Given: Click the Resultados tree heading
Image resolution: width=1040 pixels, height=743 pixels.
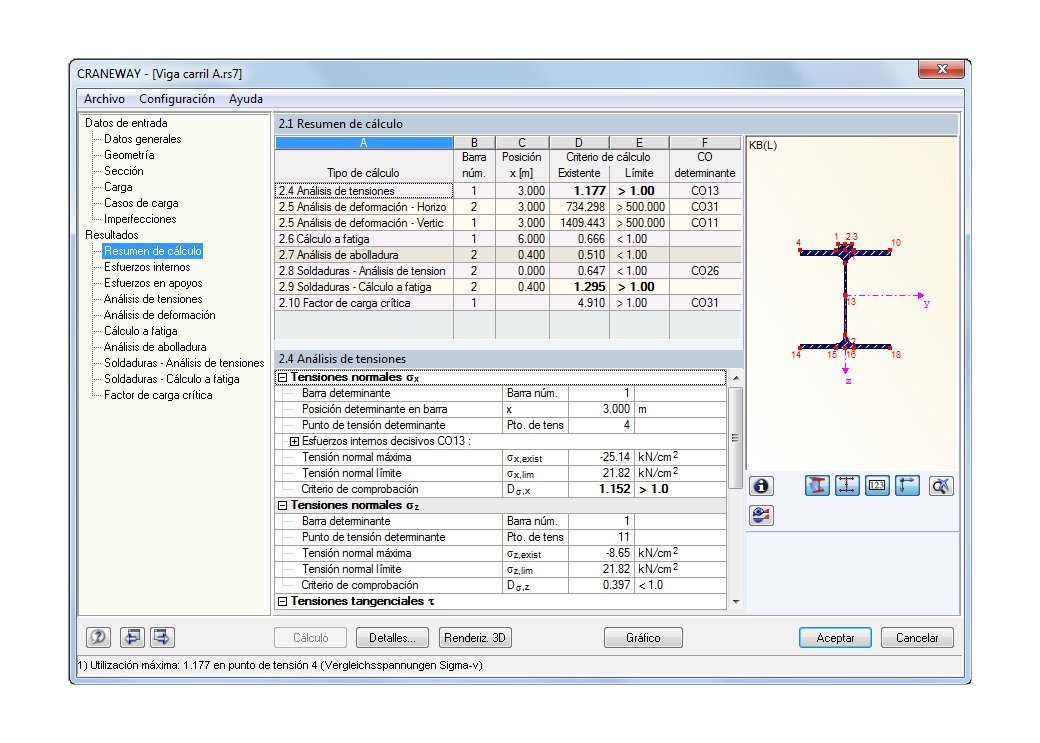Looking at the screenshot, I should pos(111,235).
